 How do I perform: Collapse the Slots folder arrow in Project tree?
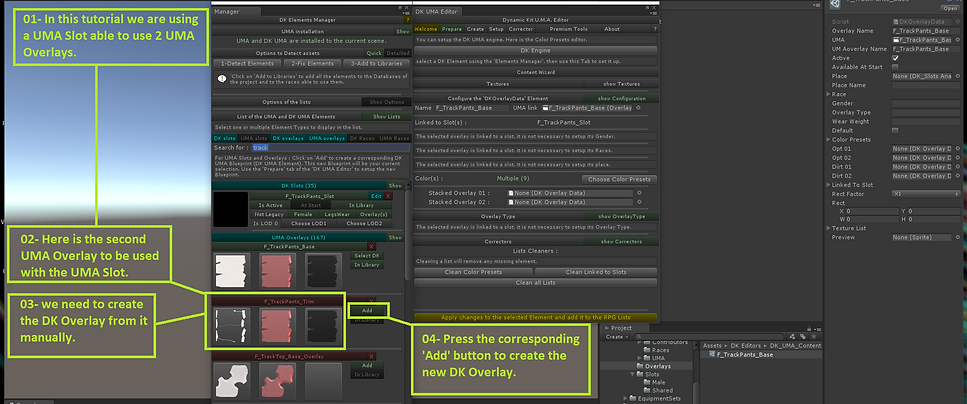pyautogui.click(x=633, y=374)
